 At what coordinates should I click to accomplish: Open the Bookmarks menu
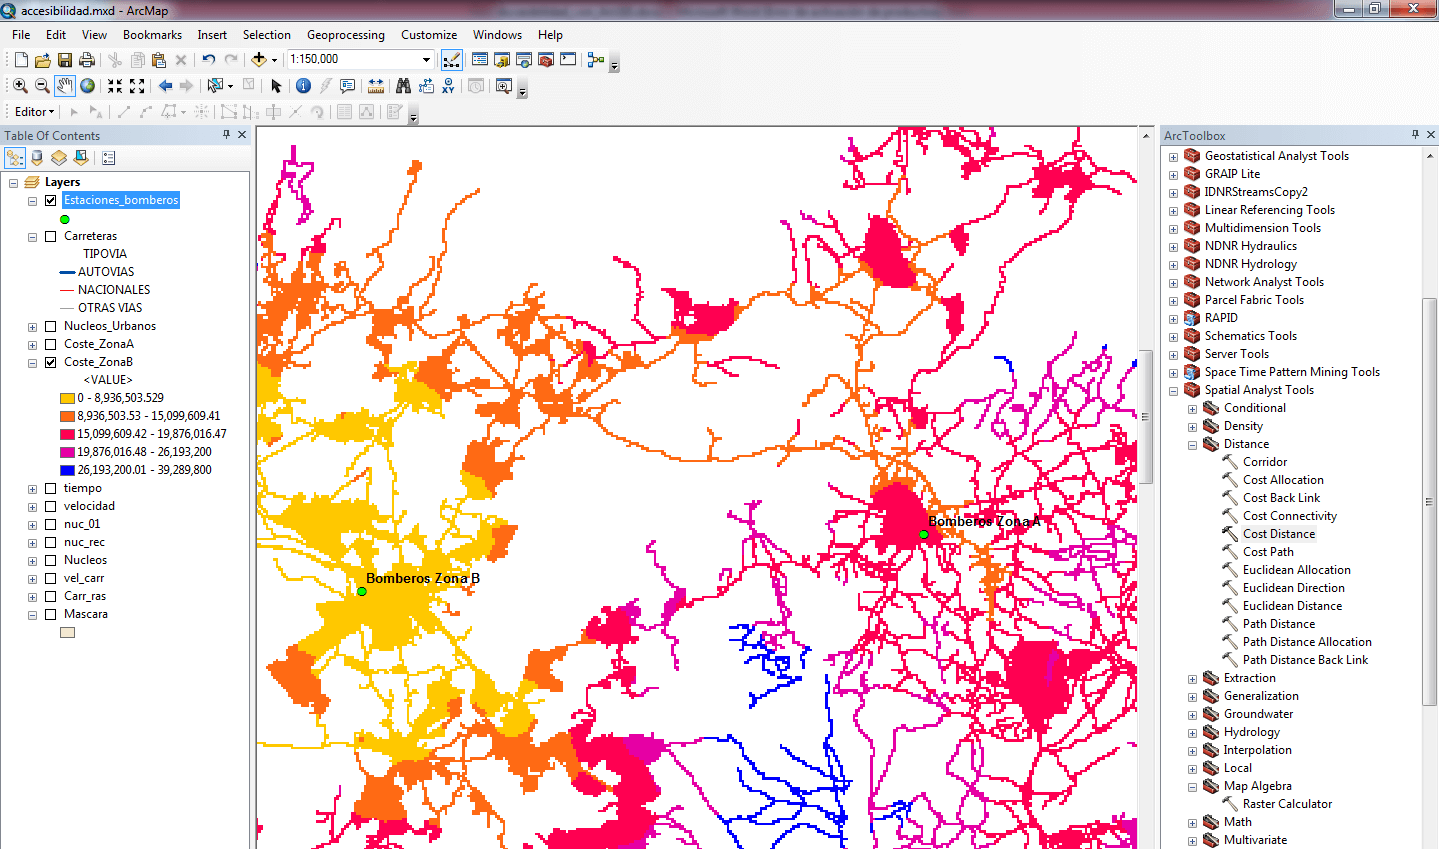(x=152, y=35)
